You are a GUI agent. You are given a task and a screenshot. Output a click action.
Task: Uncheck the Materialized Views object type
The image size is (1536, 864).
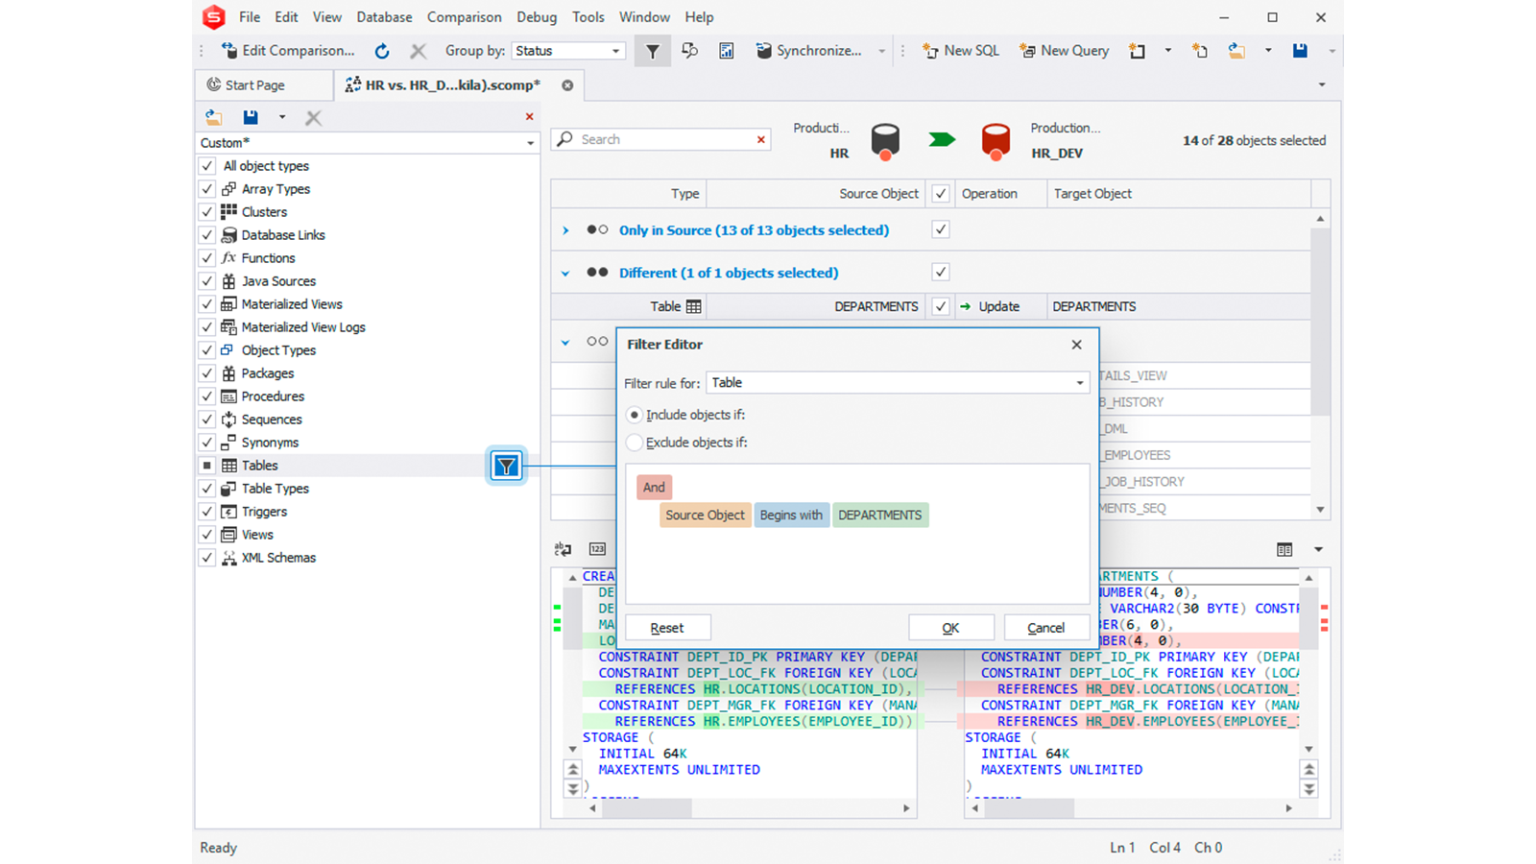207,303
